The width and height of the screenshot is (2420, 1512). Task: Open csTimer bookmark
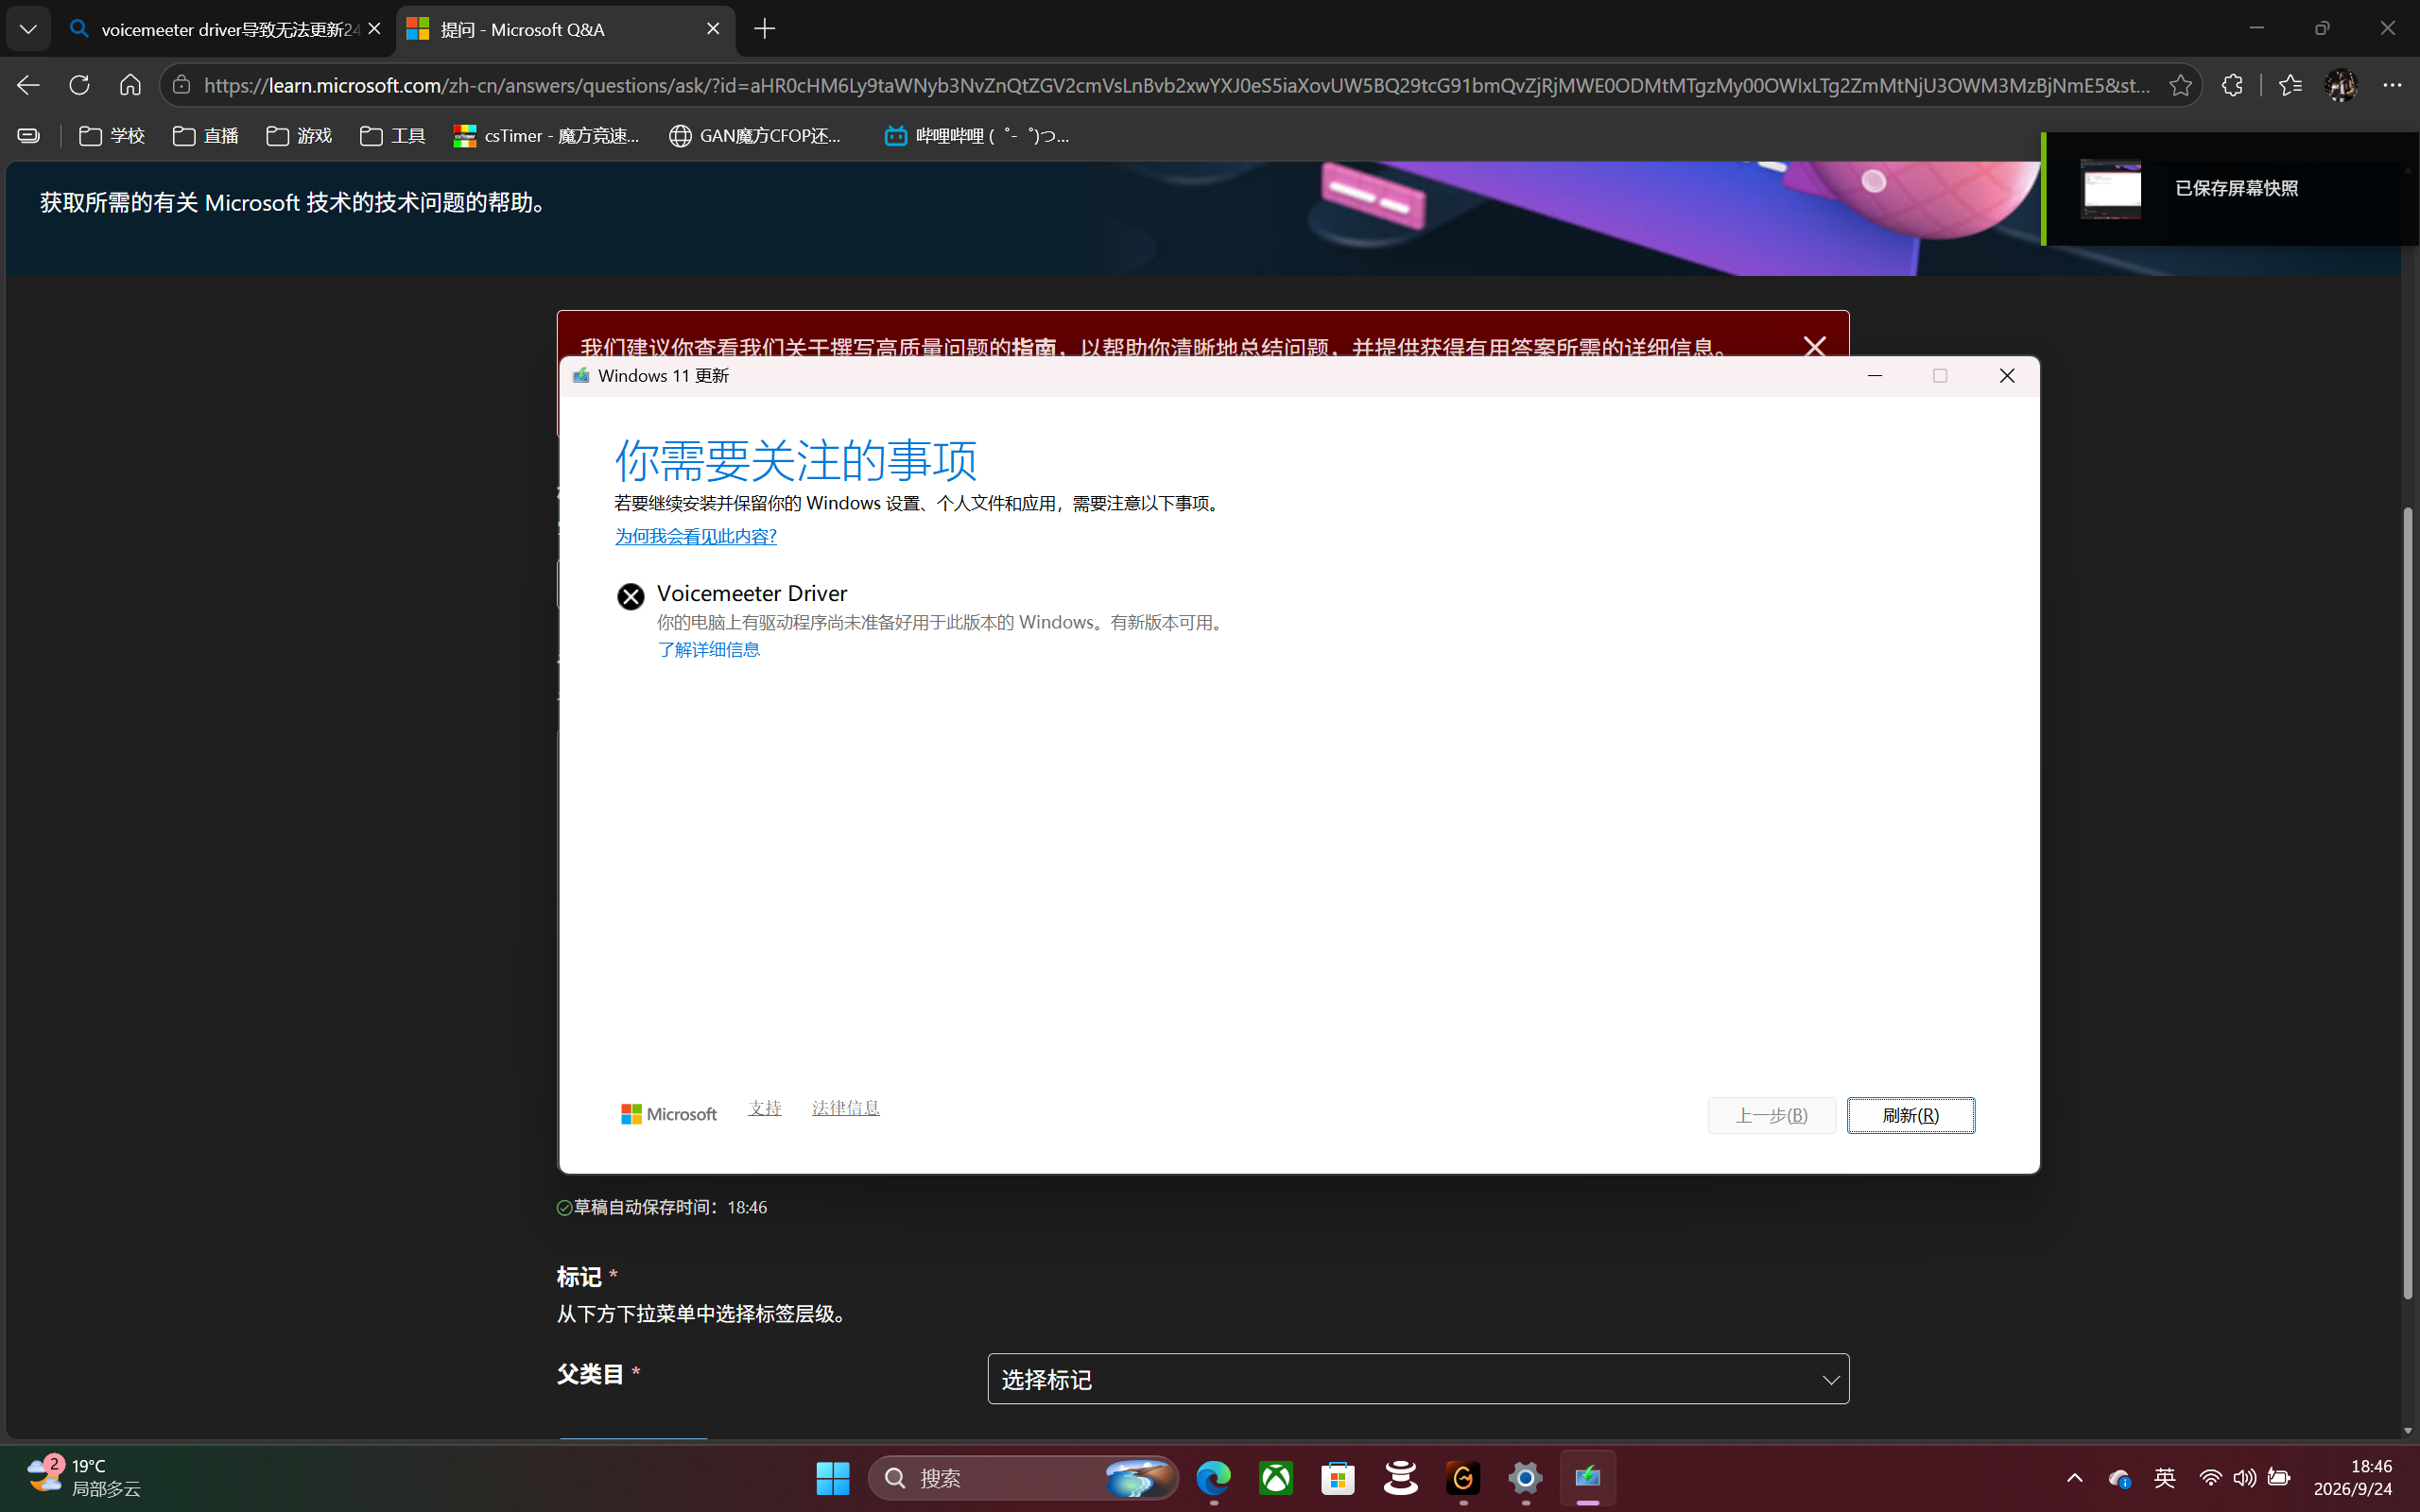tap(546, 135)
